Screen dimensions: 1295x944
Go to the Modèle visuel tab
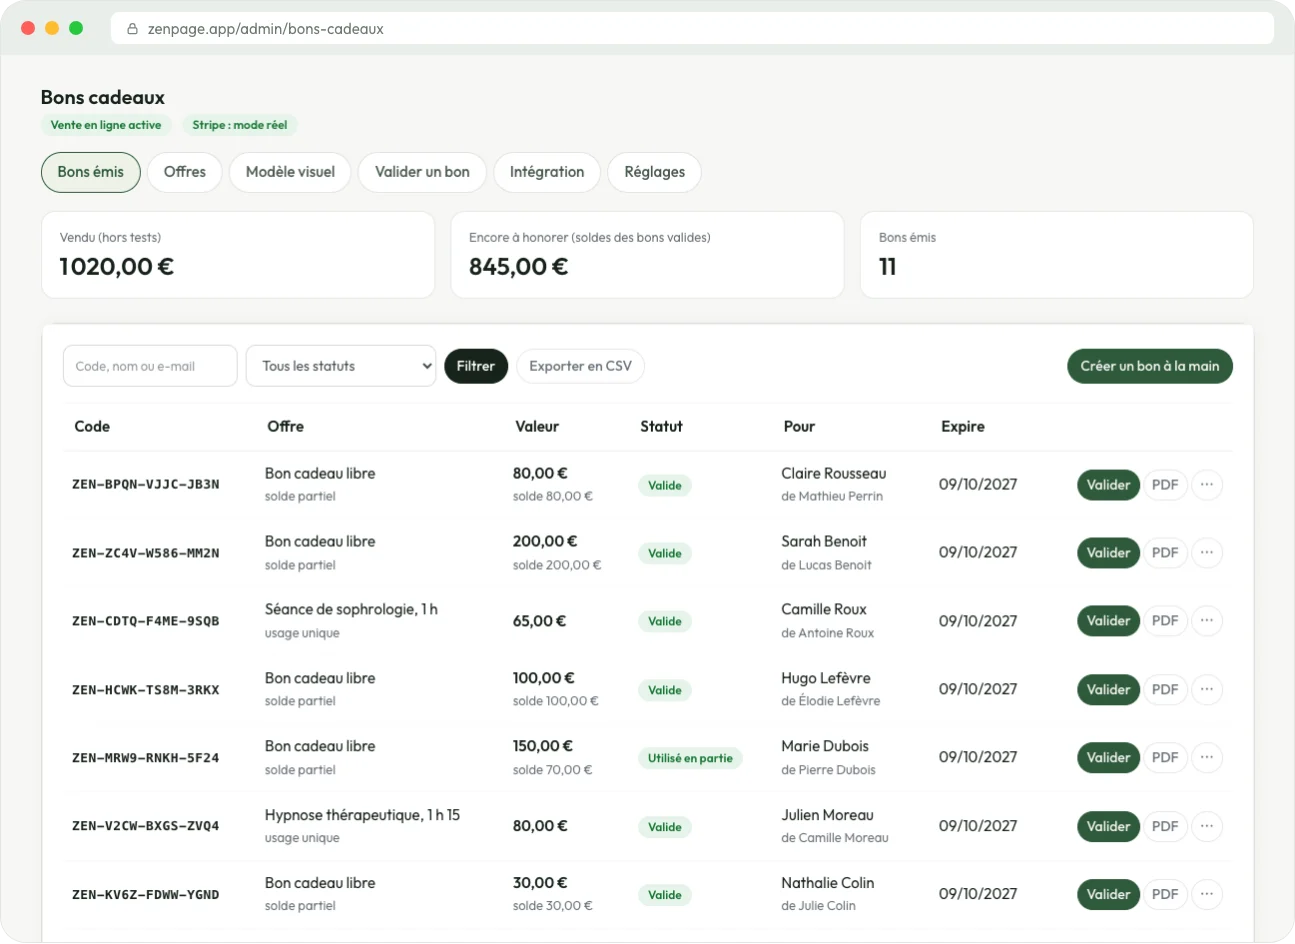click(290, 172)
